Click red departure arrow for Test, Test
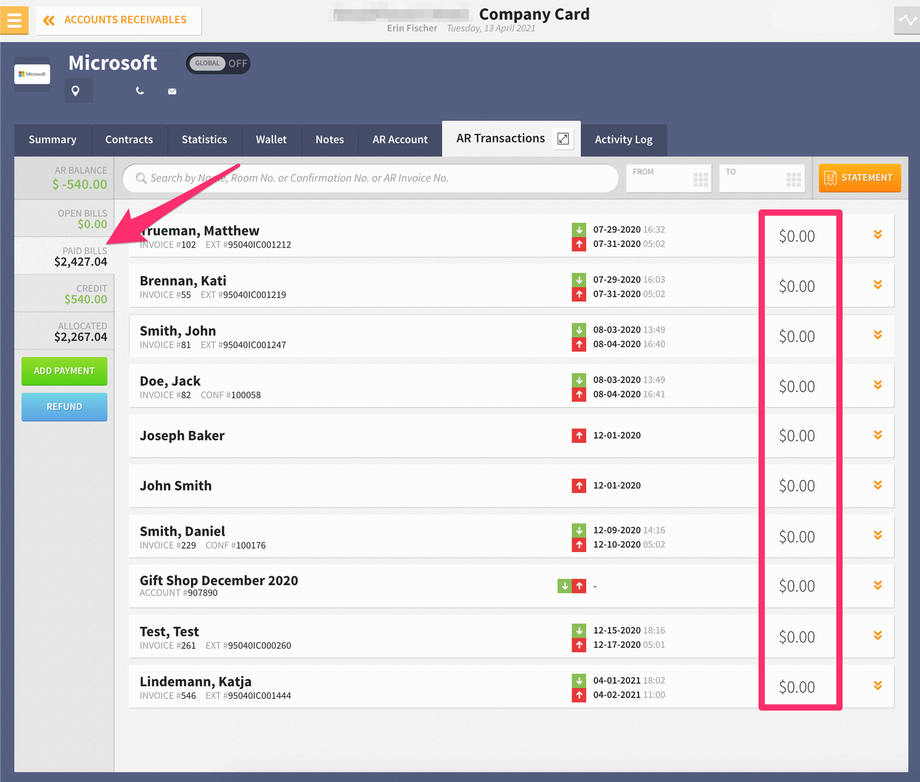920x782 pixels. pos(579,645)
